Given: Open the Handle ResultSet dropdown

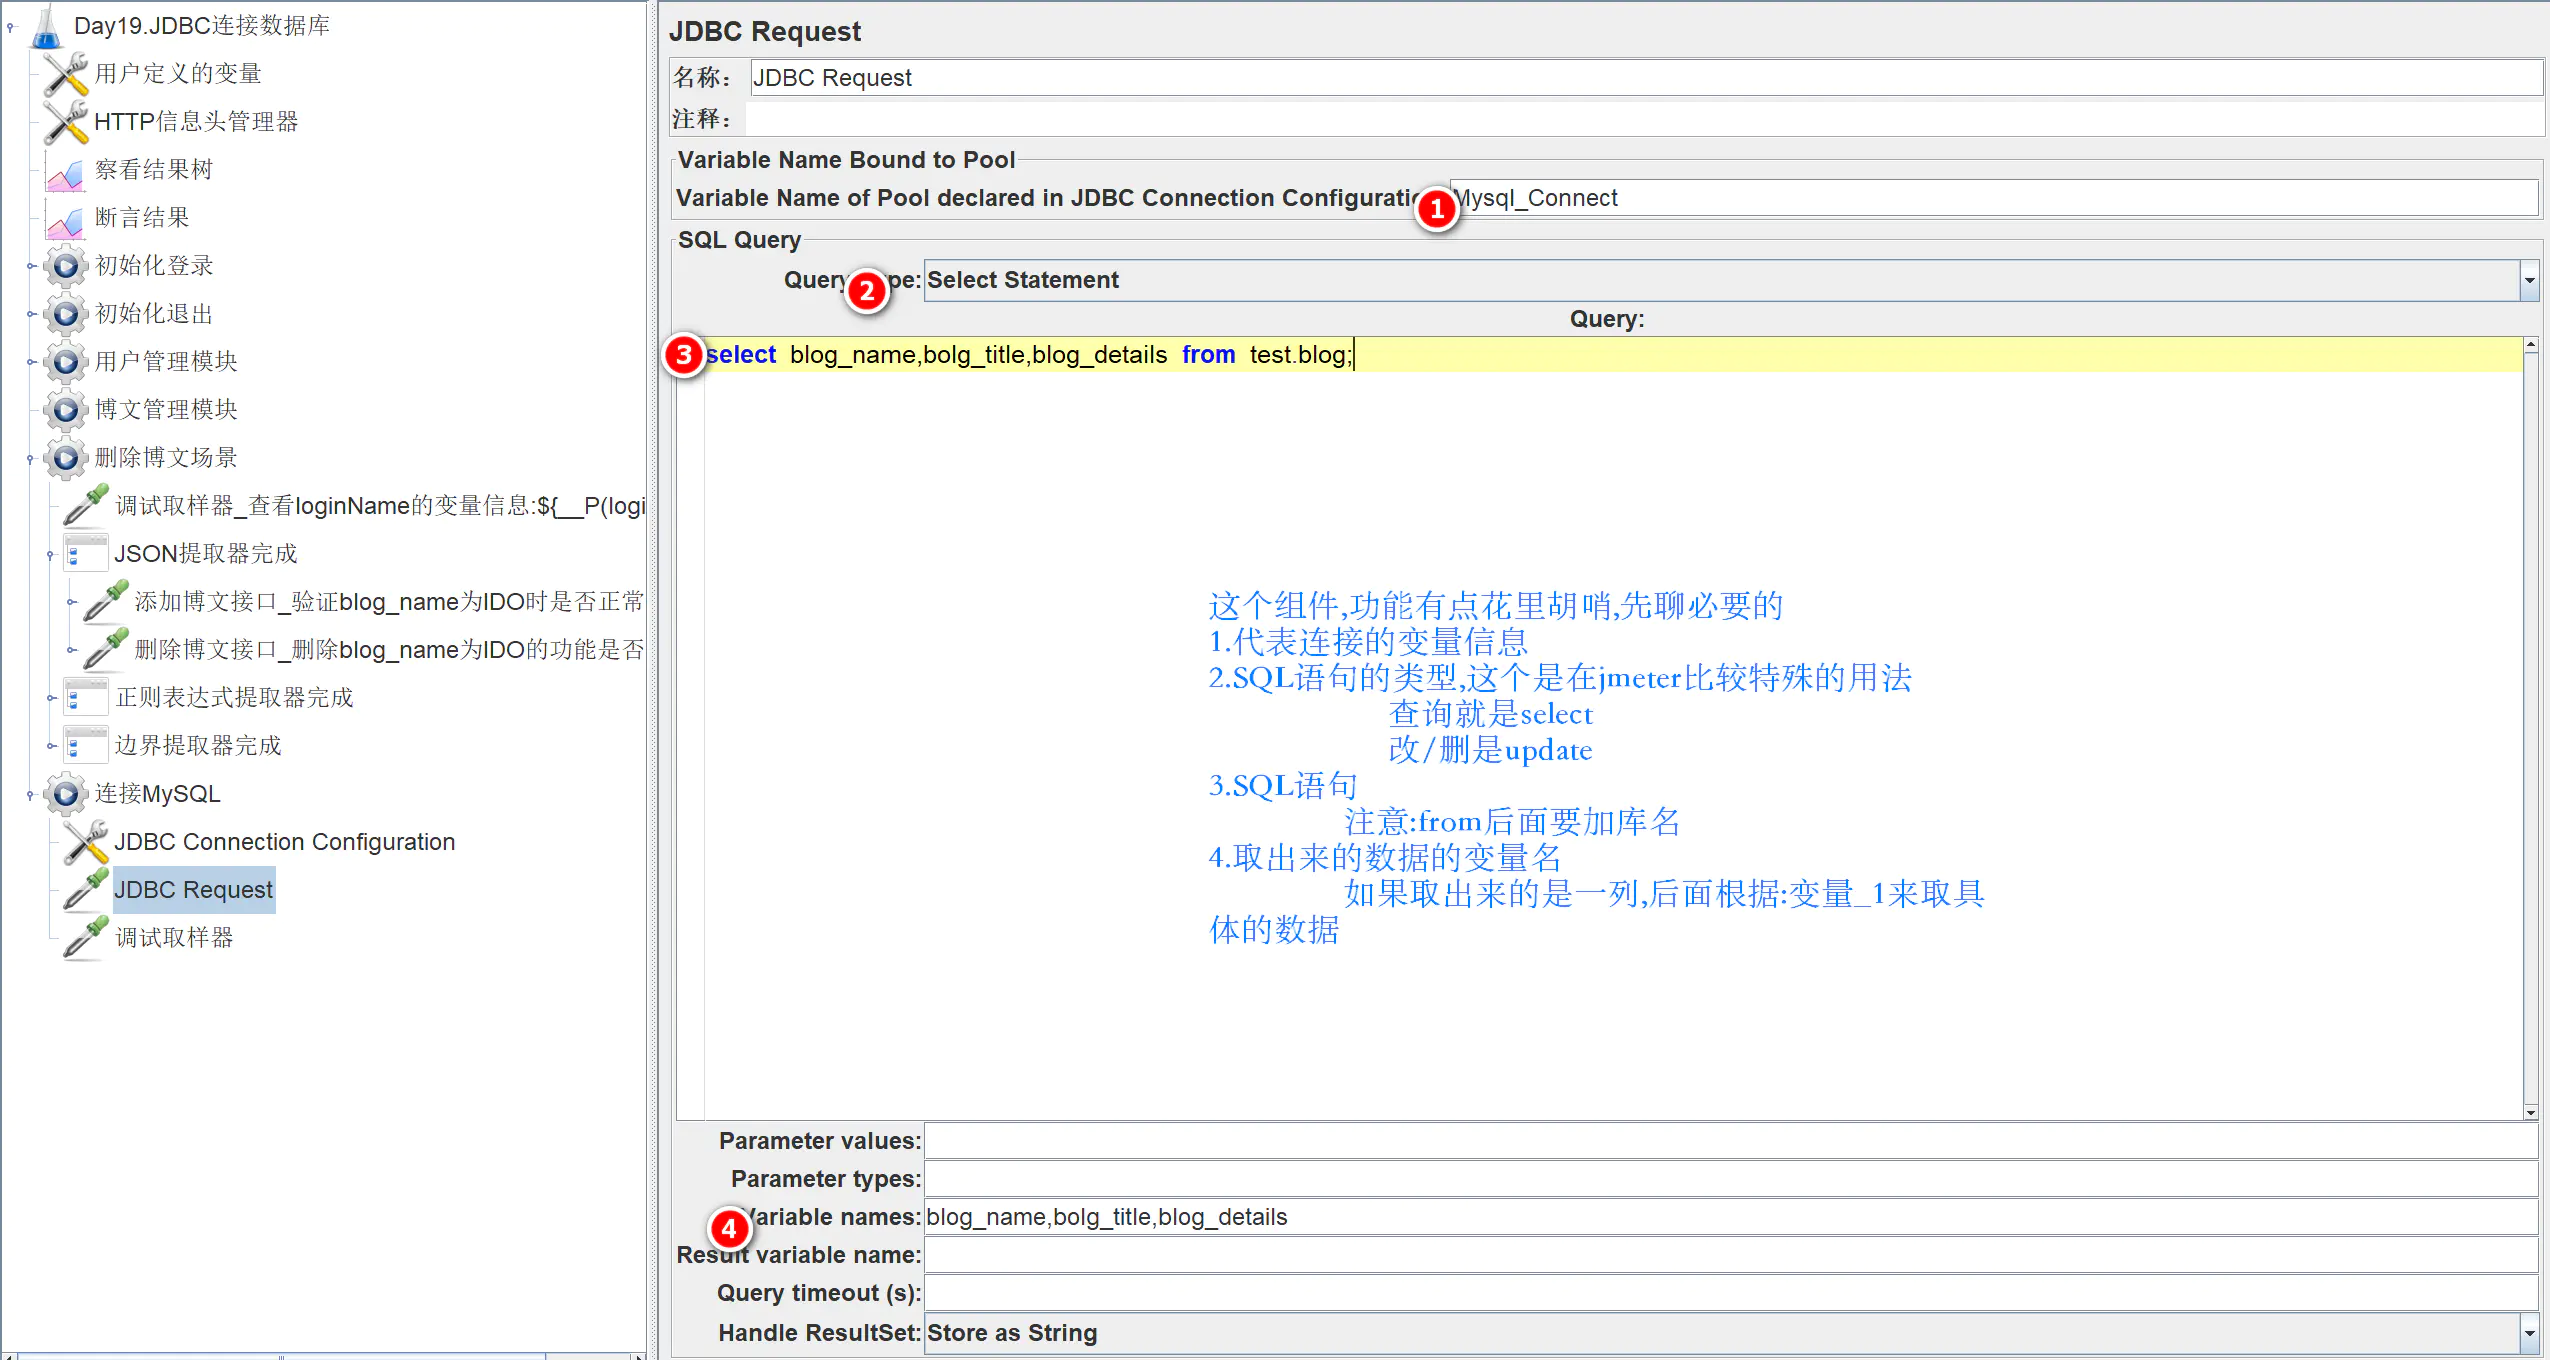Looking at the screenshot, I should (2529, 1333).
